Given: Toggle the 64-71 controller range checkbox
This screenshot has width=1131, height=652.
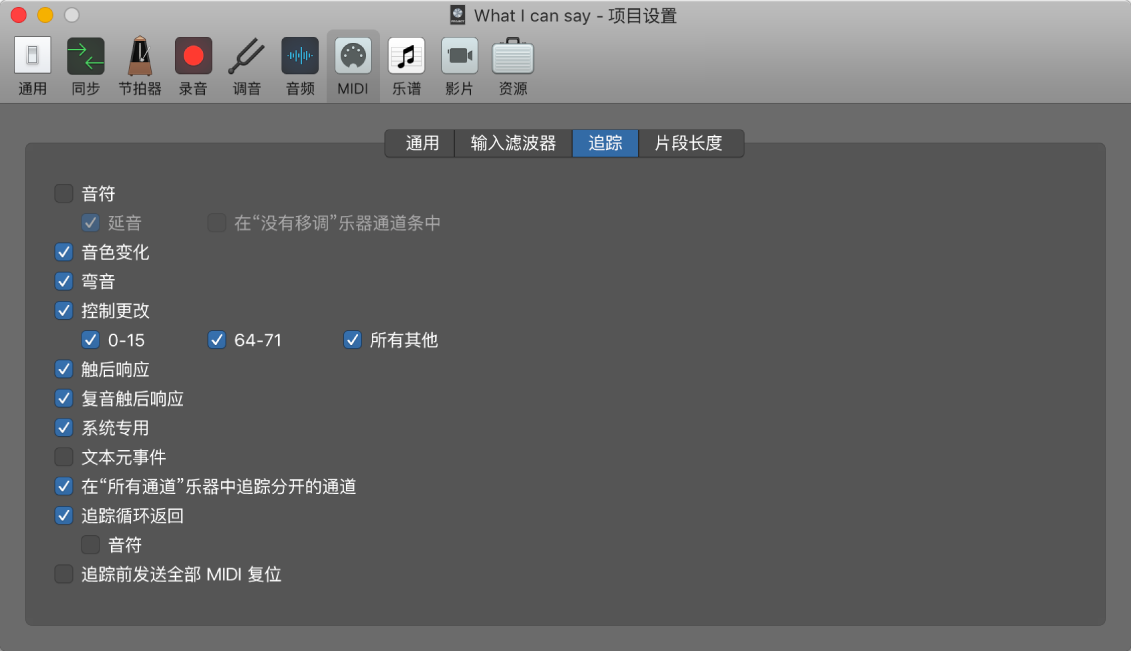Looking at the screenshot, I should (x=217, y=340).
